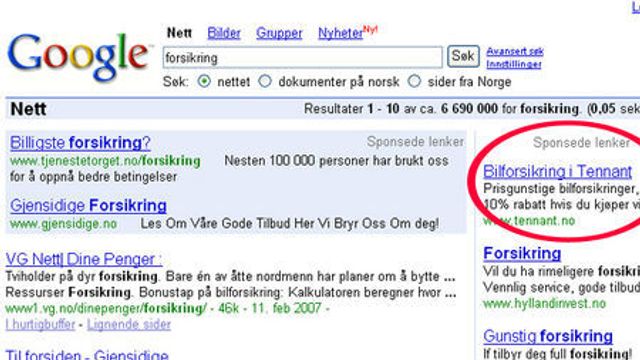Select 'sider fra Norge' radio button
The height and width of the screenshot is (360, 640).
[x=414, y=81]
